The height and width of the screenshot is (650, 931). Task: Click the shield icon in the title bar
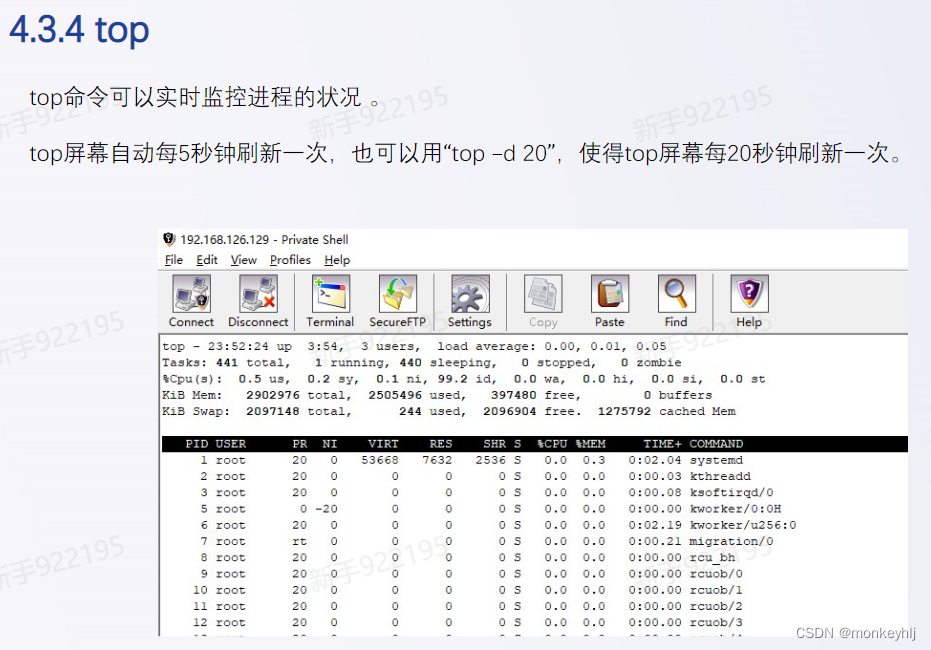(x=168, y=239)
